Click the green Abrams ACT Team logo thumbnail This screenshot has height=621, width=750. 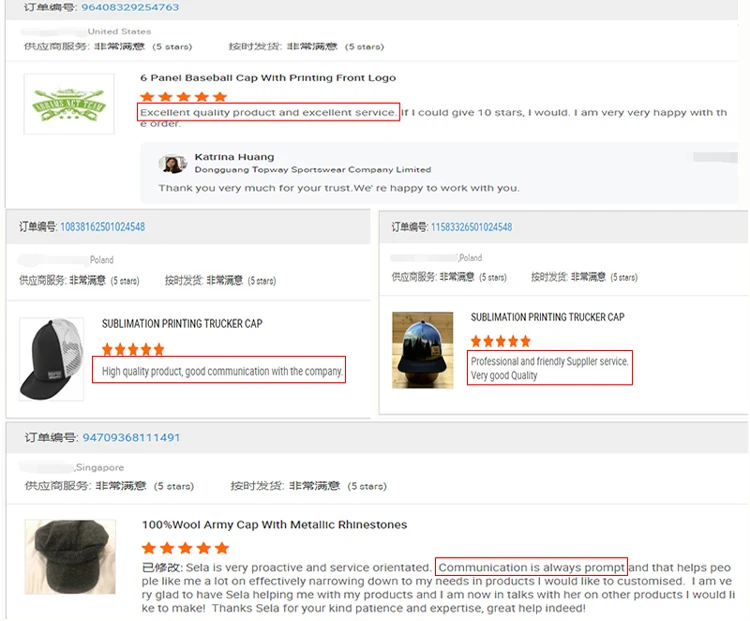[69, 104]
